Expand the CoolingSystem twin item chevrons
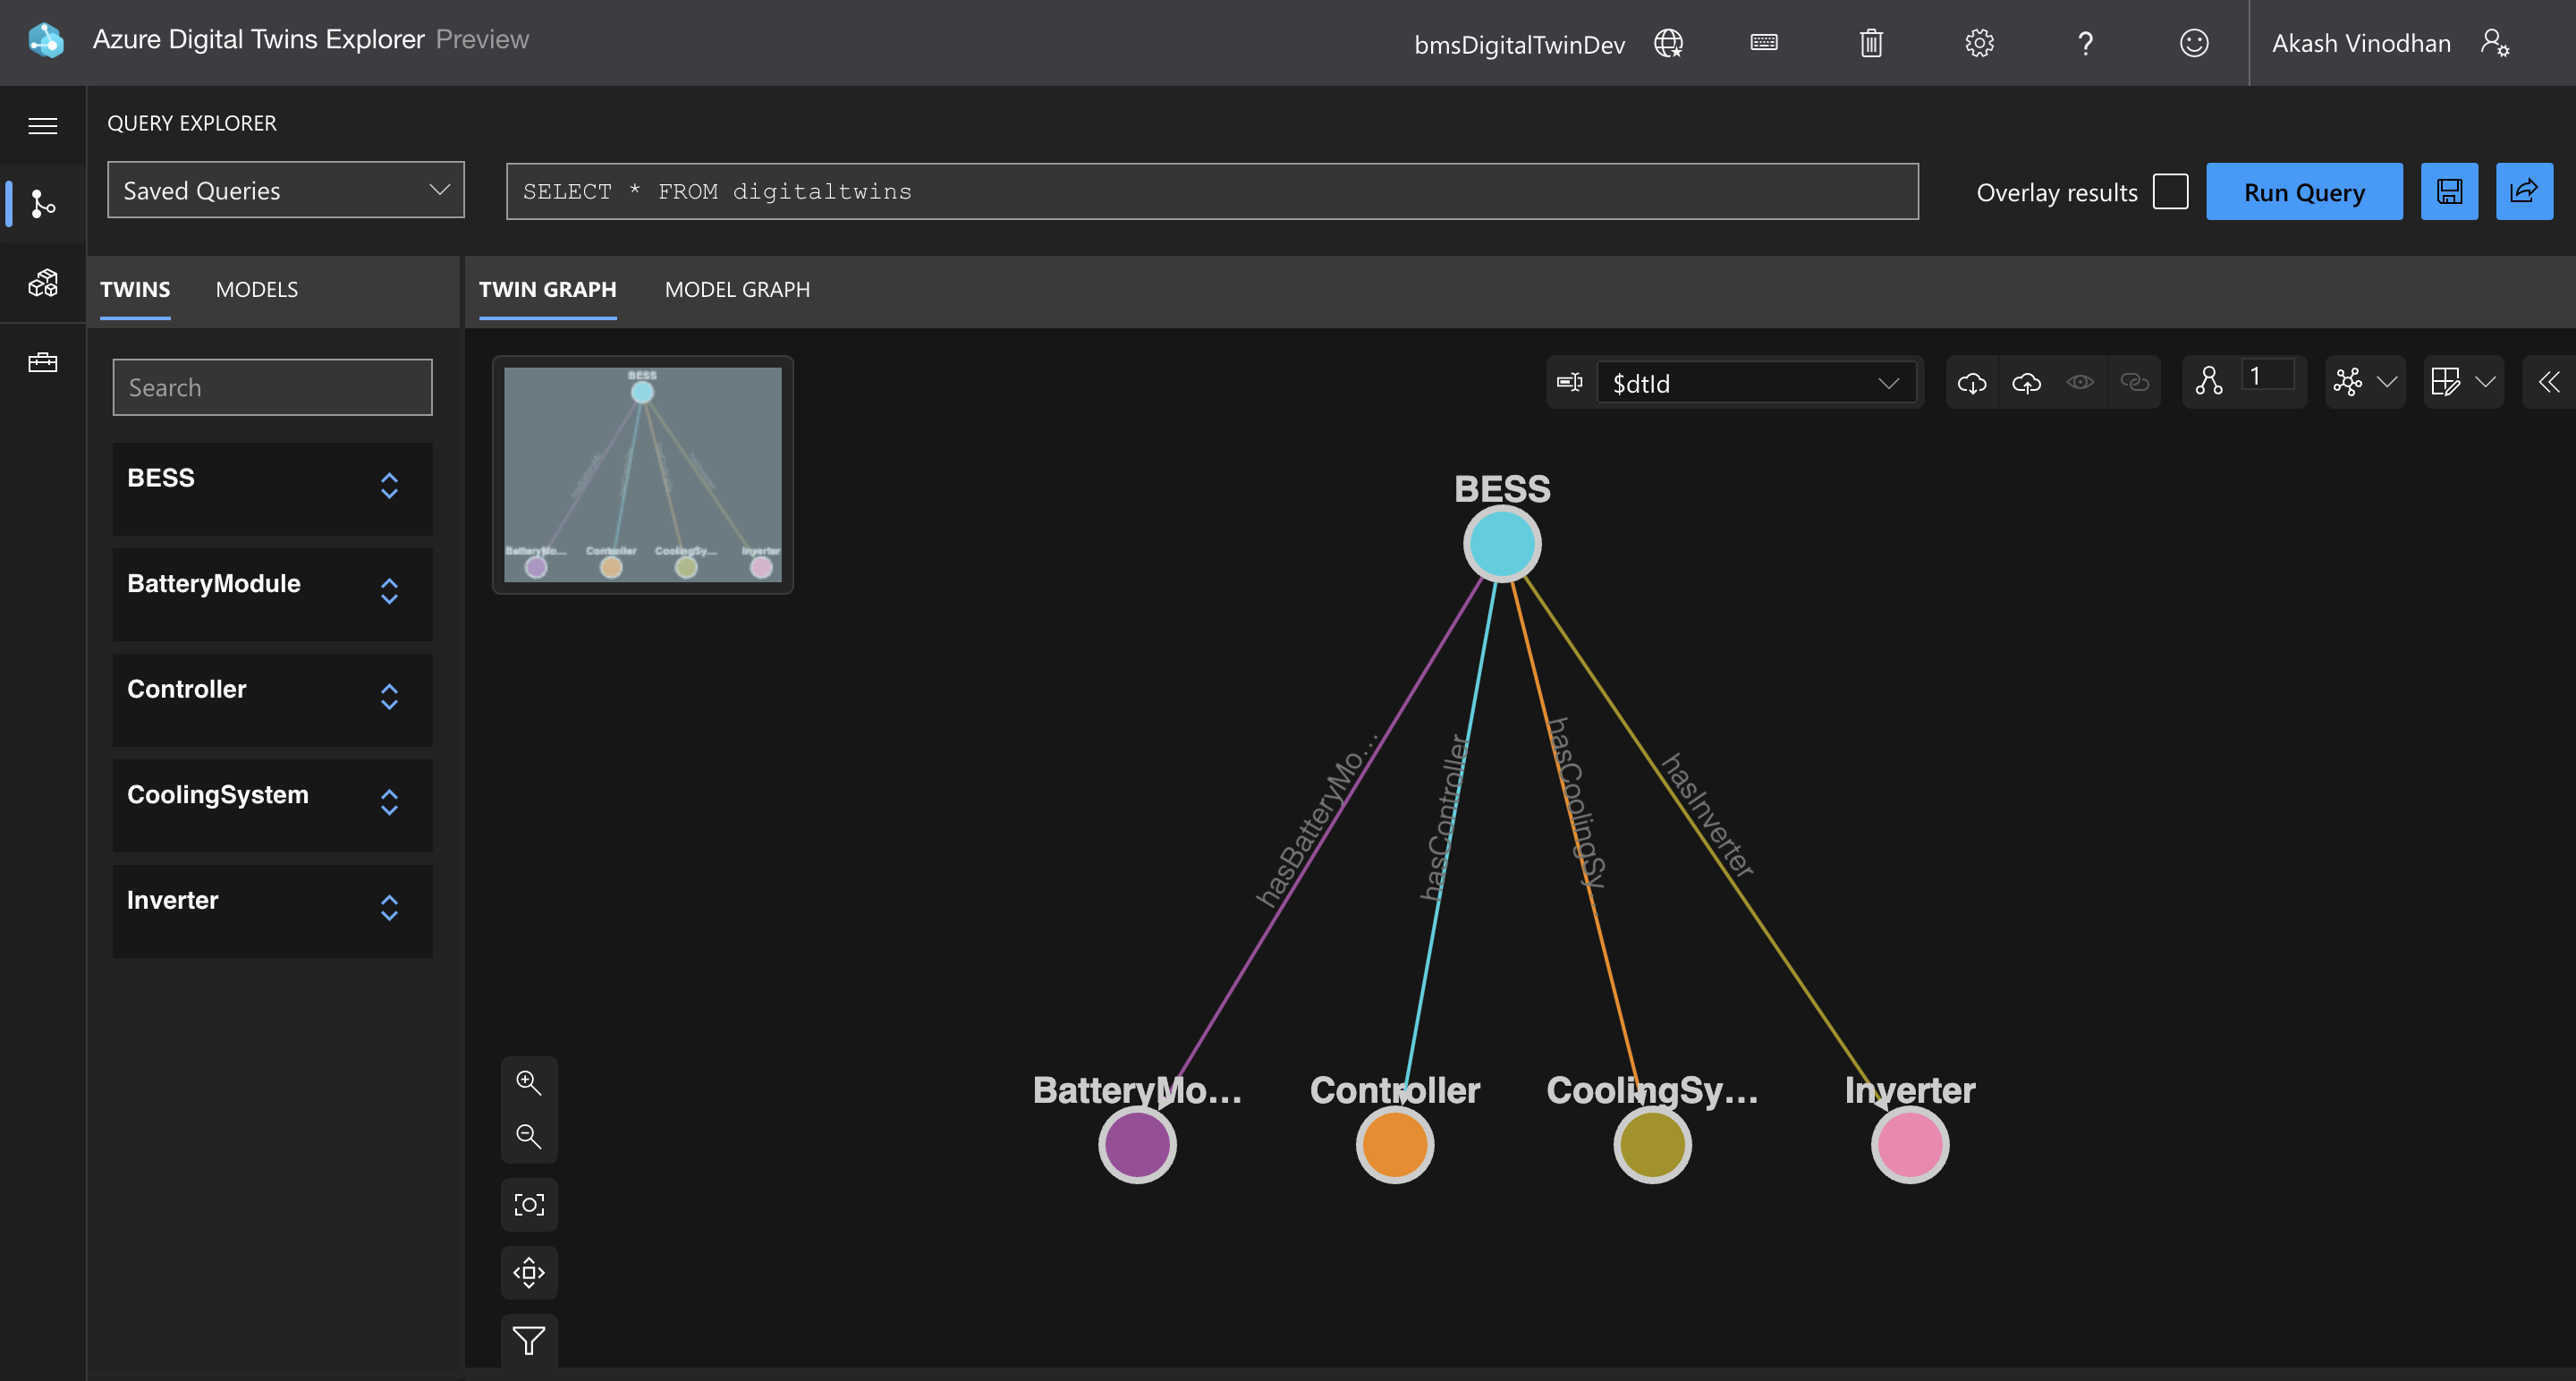This screenshot has width=2576, height=1381. point(390,803)
